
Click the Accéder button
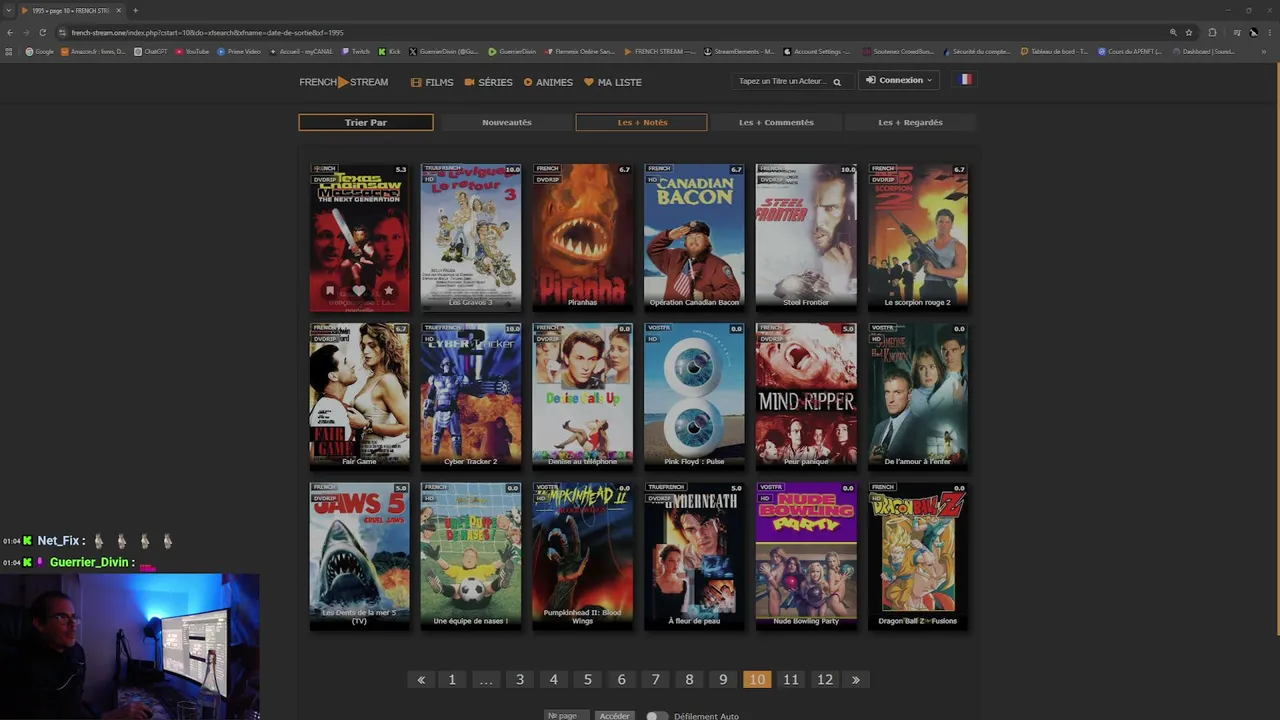[615, 716]
